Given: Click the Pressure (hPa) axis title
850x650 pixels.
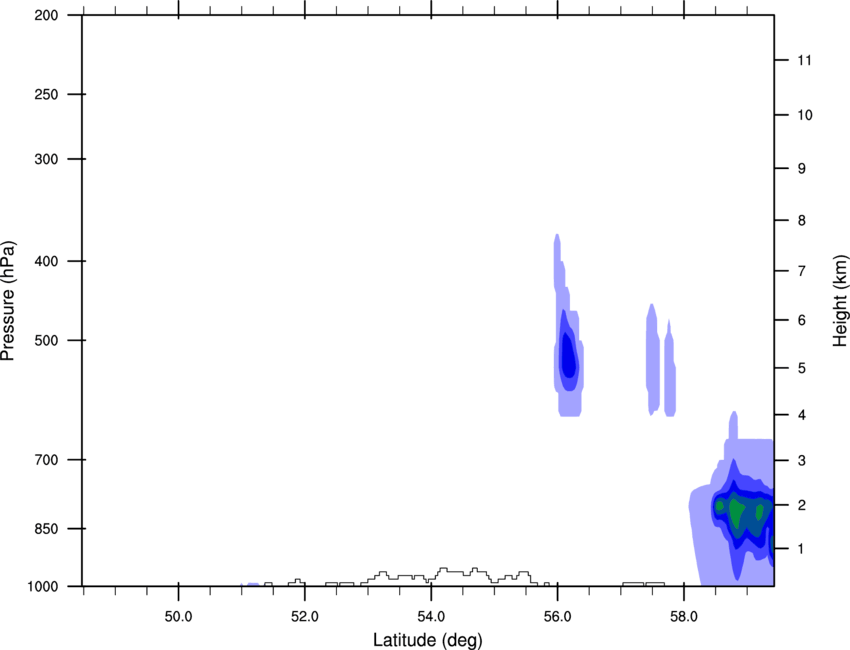Looking at the screenshot, I should tap(8, 301).
